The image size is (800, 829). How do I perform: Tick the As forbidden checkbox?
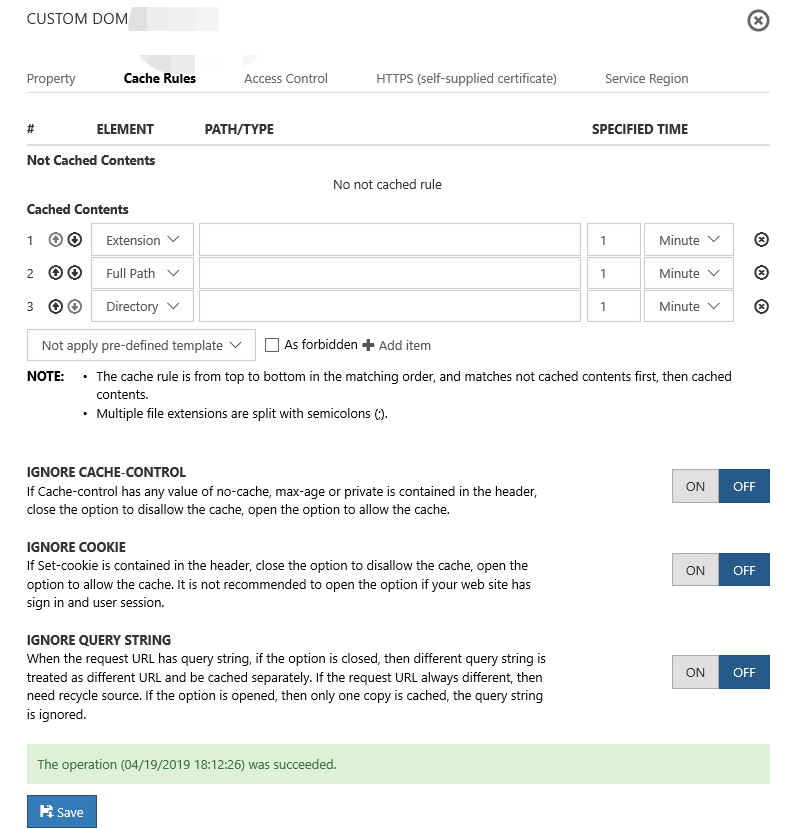coord(272,345)
